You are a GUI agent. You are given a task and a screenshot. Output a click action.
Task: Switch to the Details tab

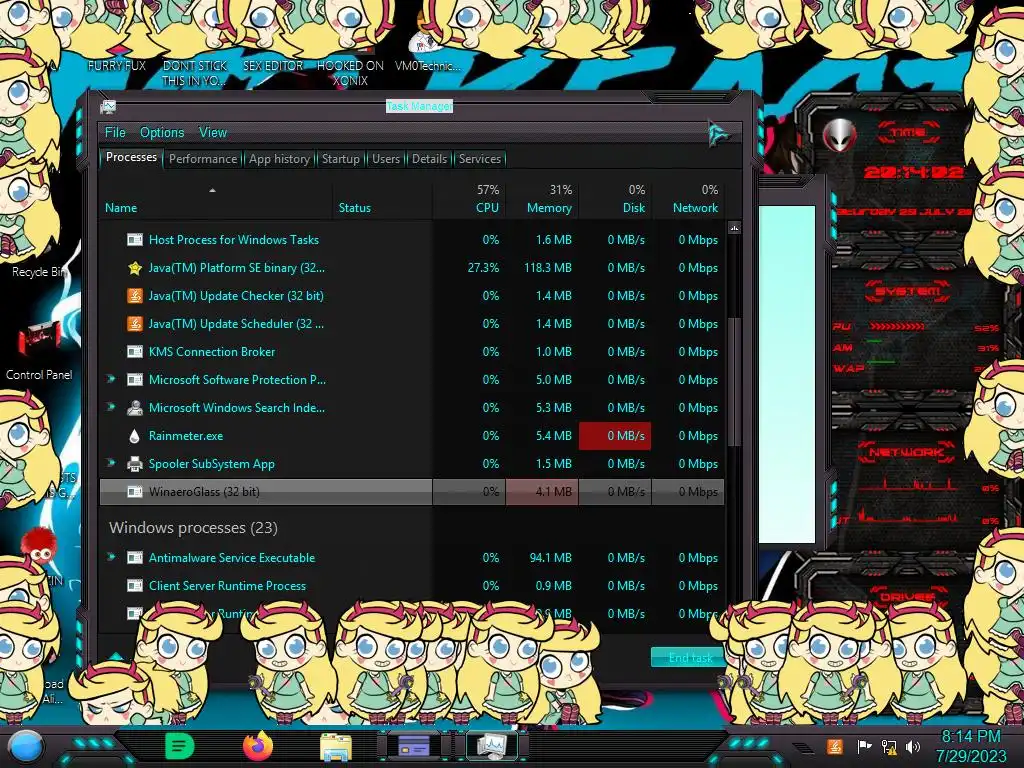[430, 159]
